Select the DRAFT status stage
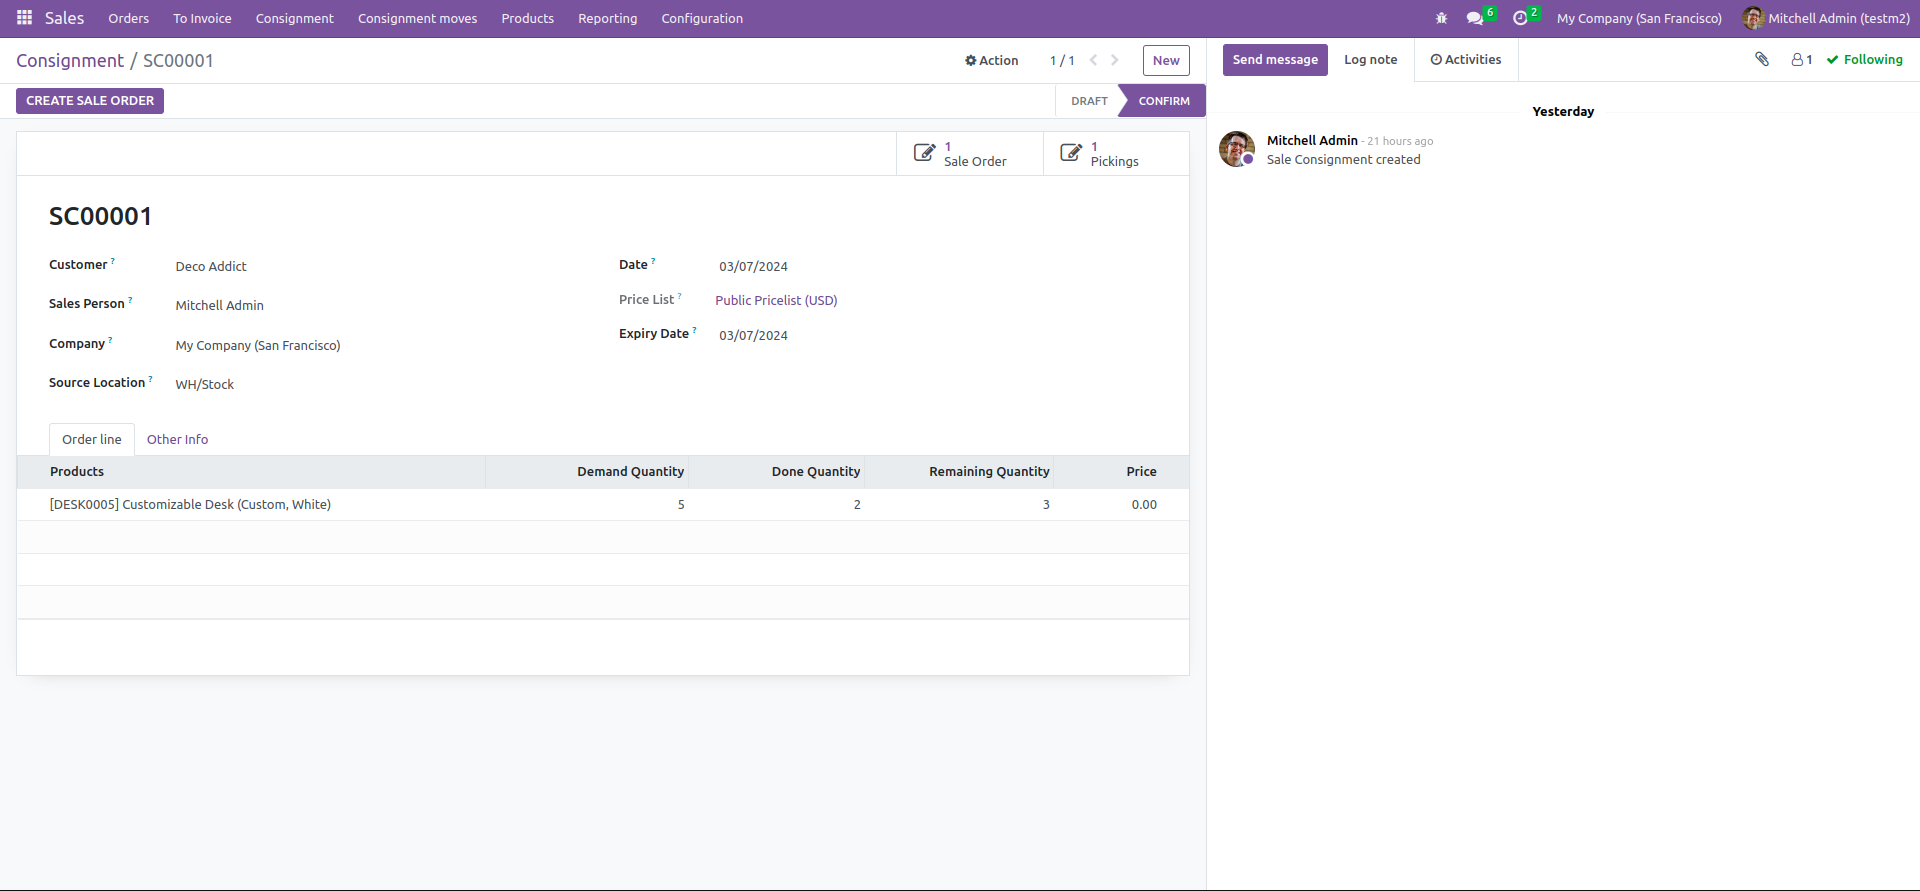This screenshot has height=891, width=1920. click(x=1089, y=101)
